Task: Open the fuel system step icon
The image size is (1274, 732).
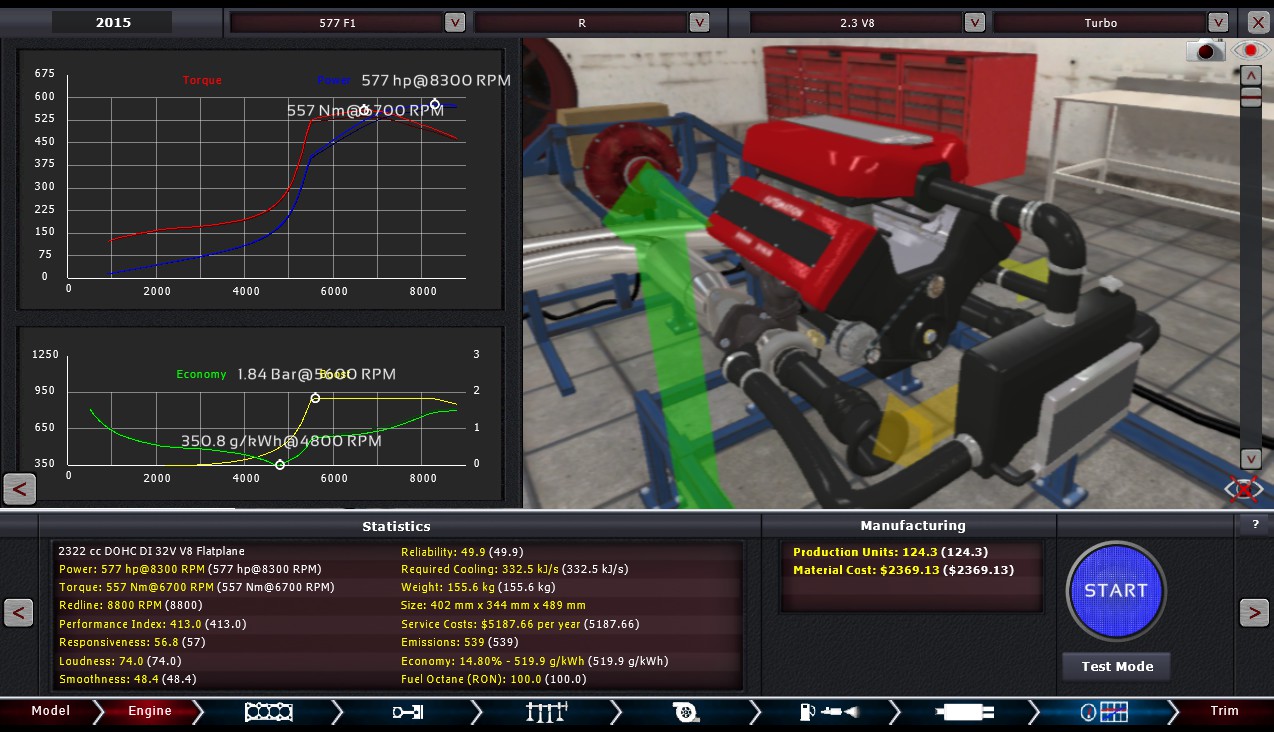Action: (x=828, y=712)
